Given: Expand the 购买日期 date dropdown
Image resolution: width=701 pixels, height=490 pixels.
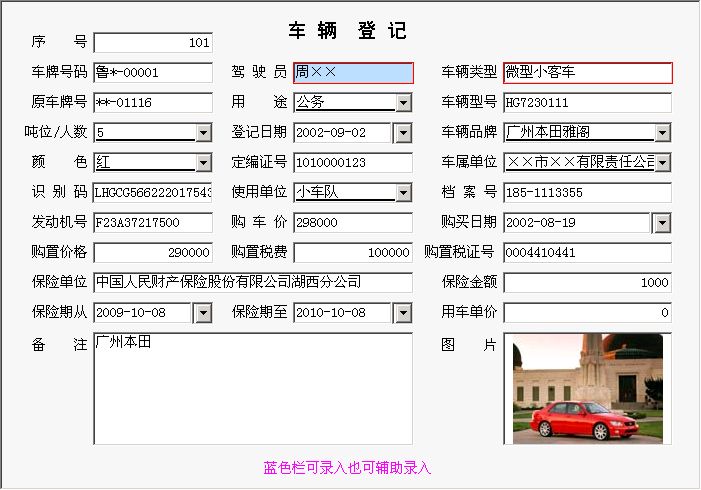Looking at the screenshot, I should pos(662,223).
